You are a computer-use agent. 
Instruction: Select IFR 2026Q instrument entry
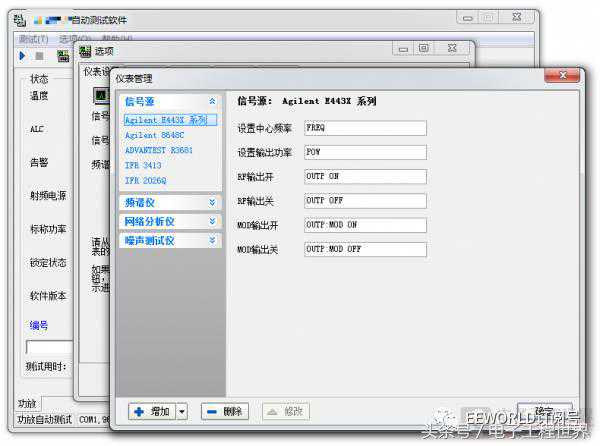pos(145,181)
